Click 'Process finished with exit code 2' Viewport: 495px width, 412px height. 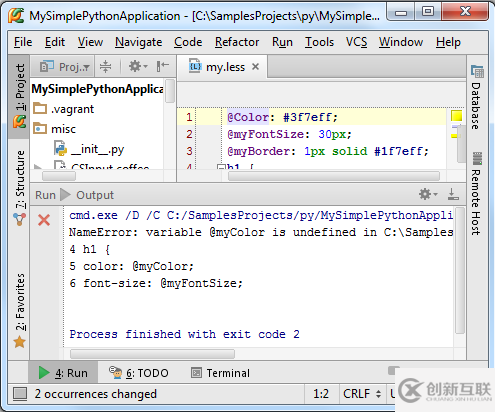184,334
